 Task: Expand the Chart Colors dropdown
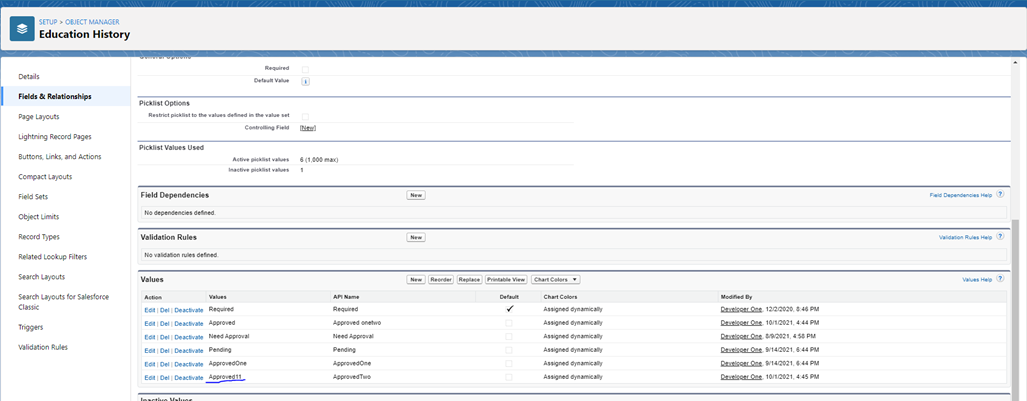[555, 280]
